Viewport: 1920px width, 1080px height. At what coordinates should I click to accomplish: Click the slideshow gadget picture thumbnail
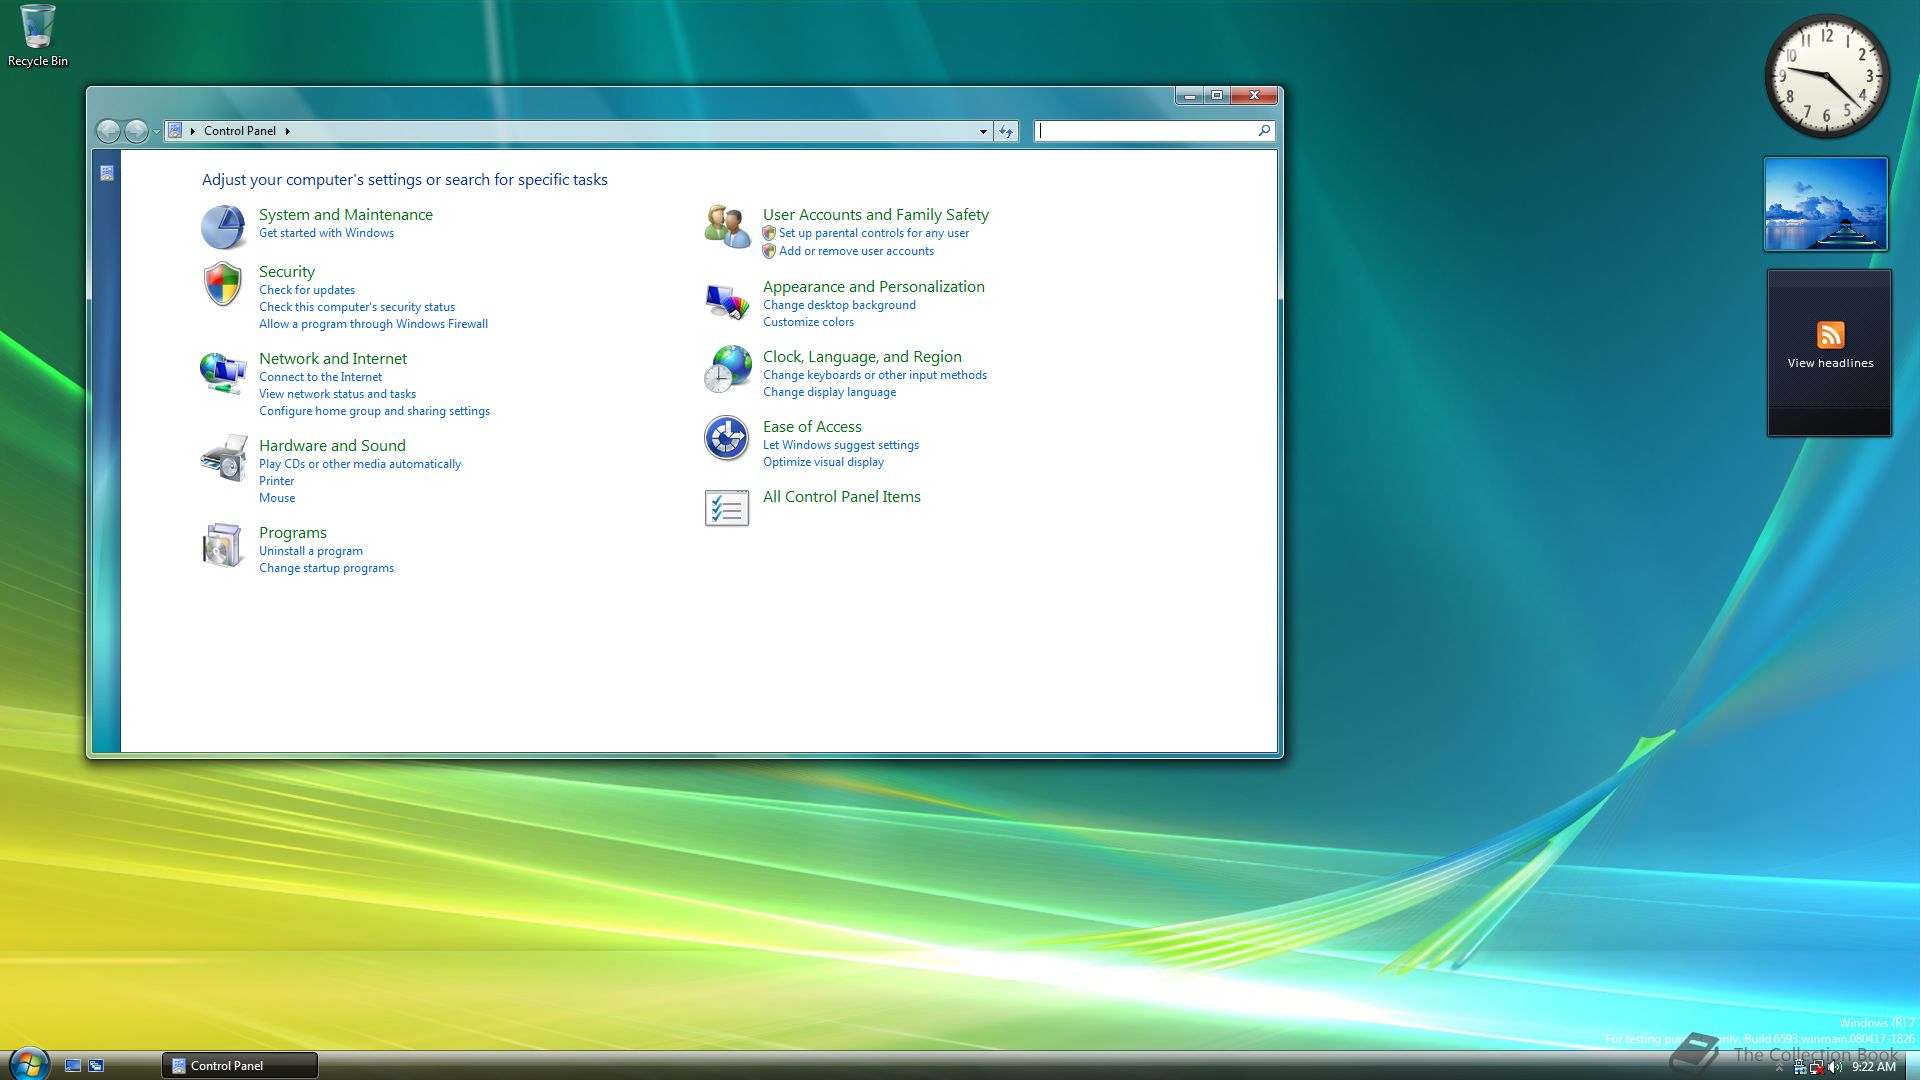pyautogui.click(x=1826, y=204)
